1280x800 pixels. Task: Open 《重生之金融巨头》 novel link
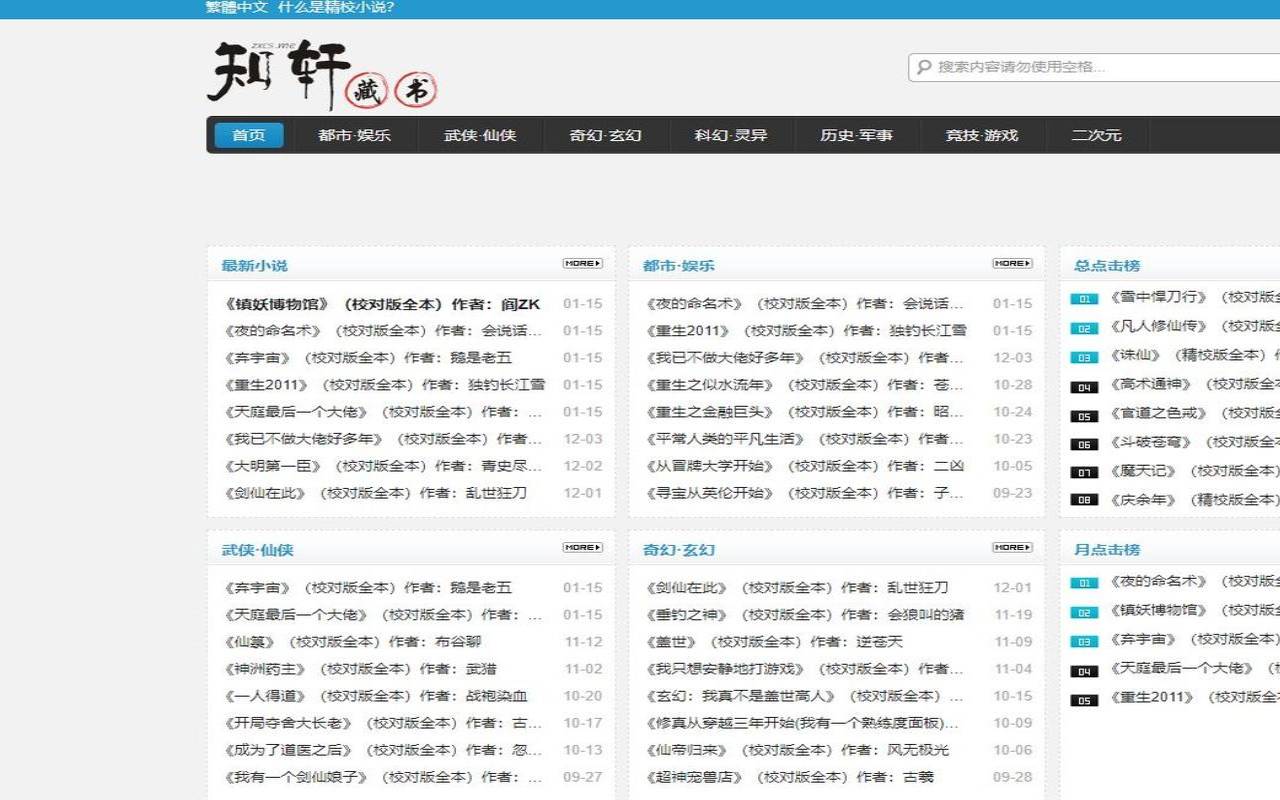coord(804,412)
